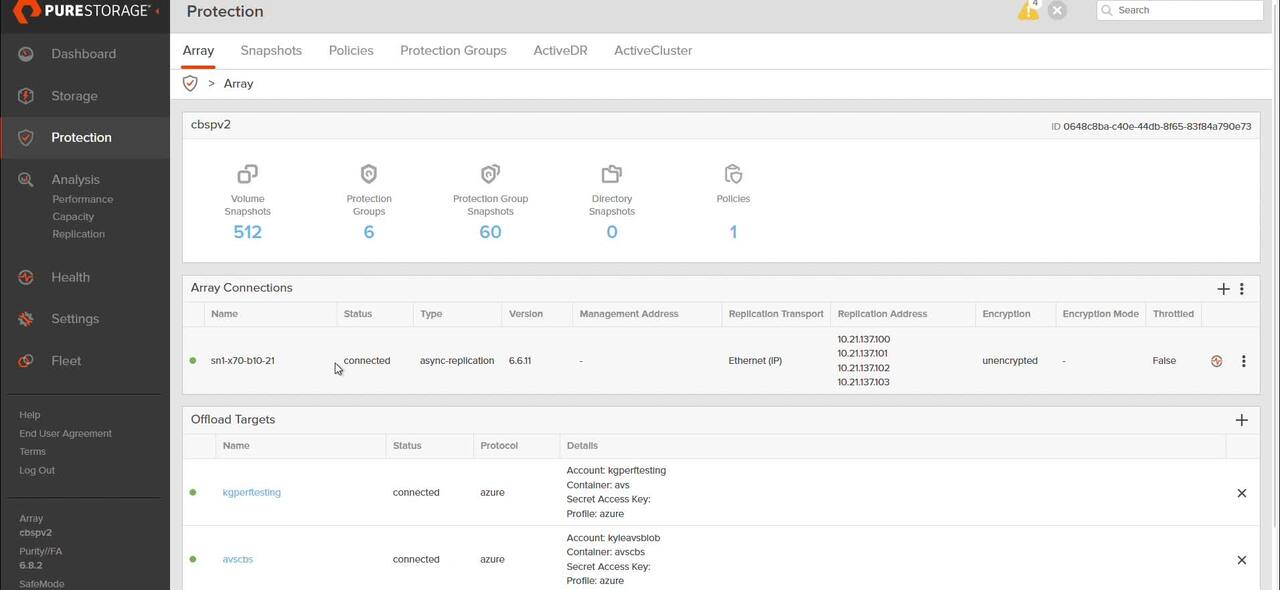
Task: Sort connections by Name column header
Action: (x=225, y=314)
